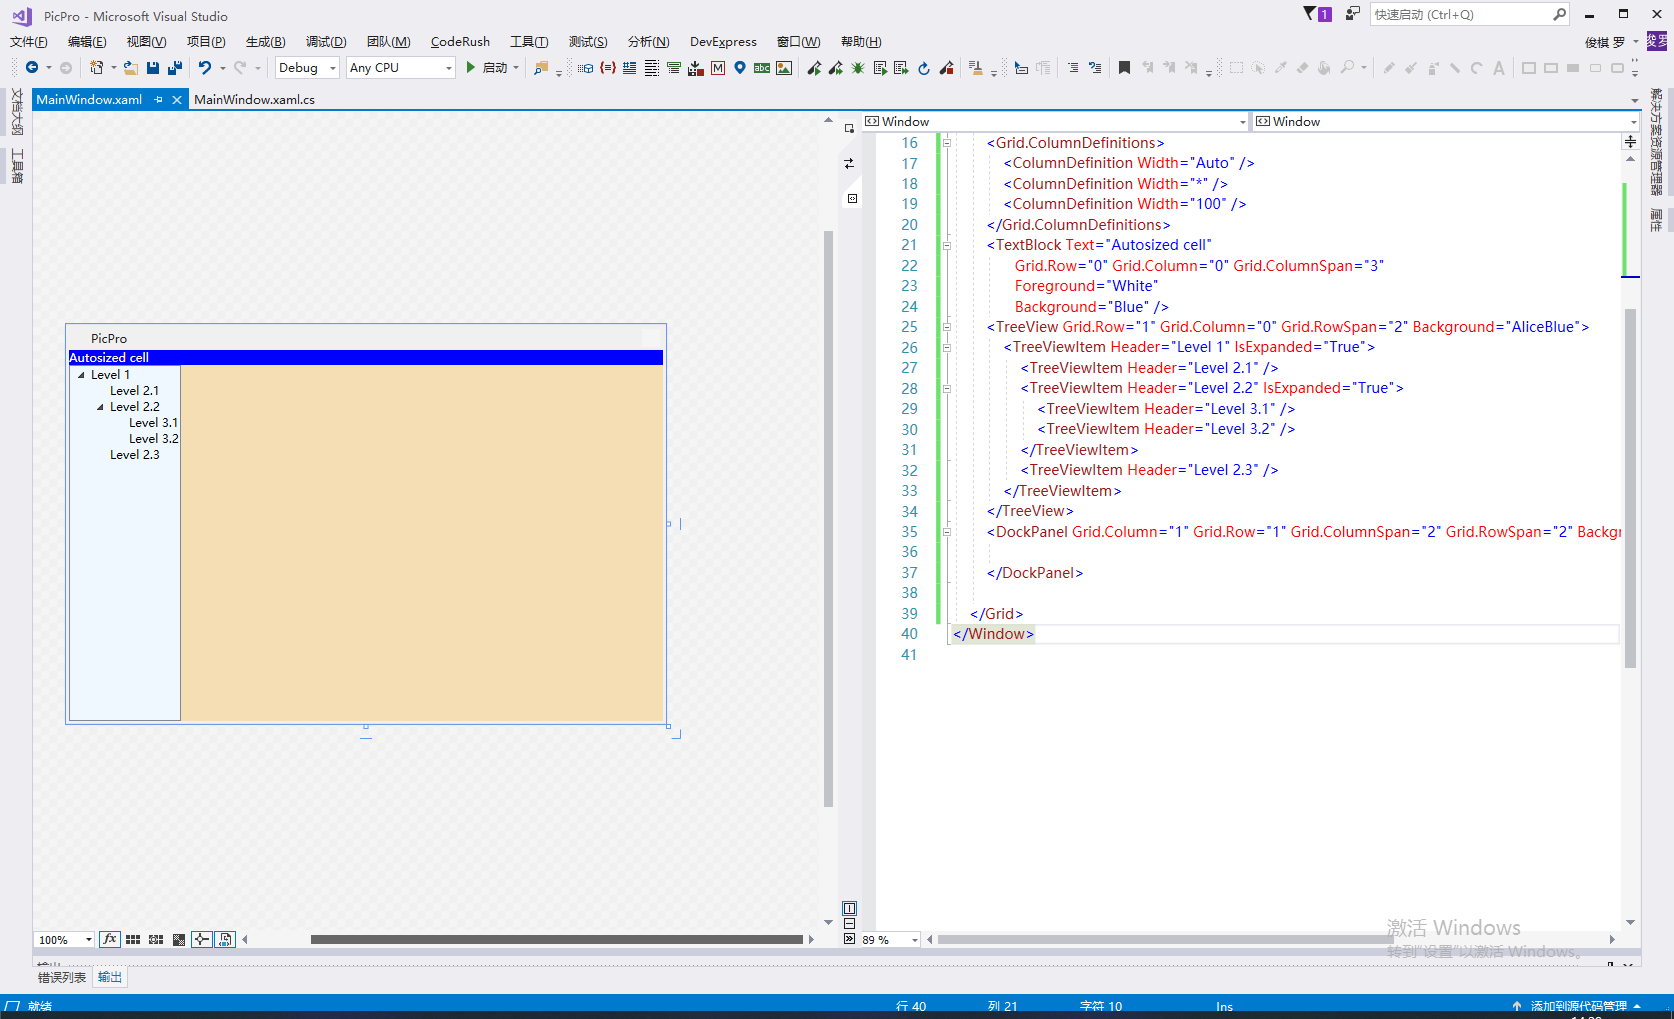Open the start button dropdown arrow
The image size is (1674, 1019).
[x=516, y=68]
